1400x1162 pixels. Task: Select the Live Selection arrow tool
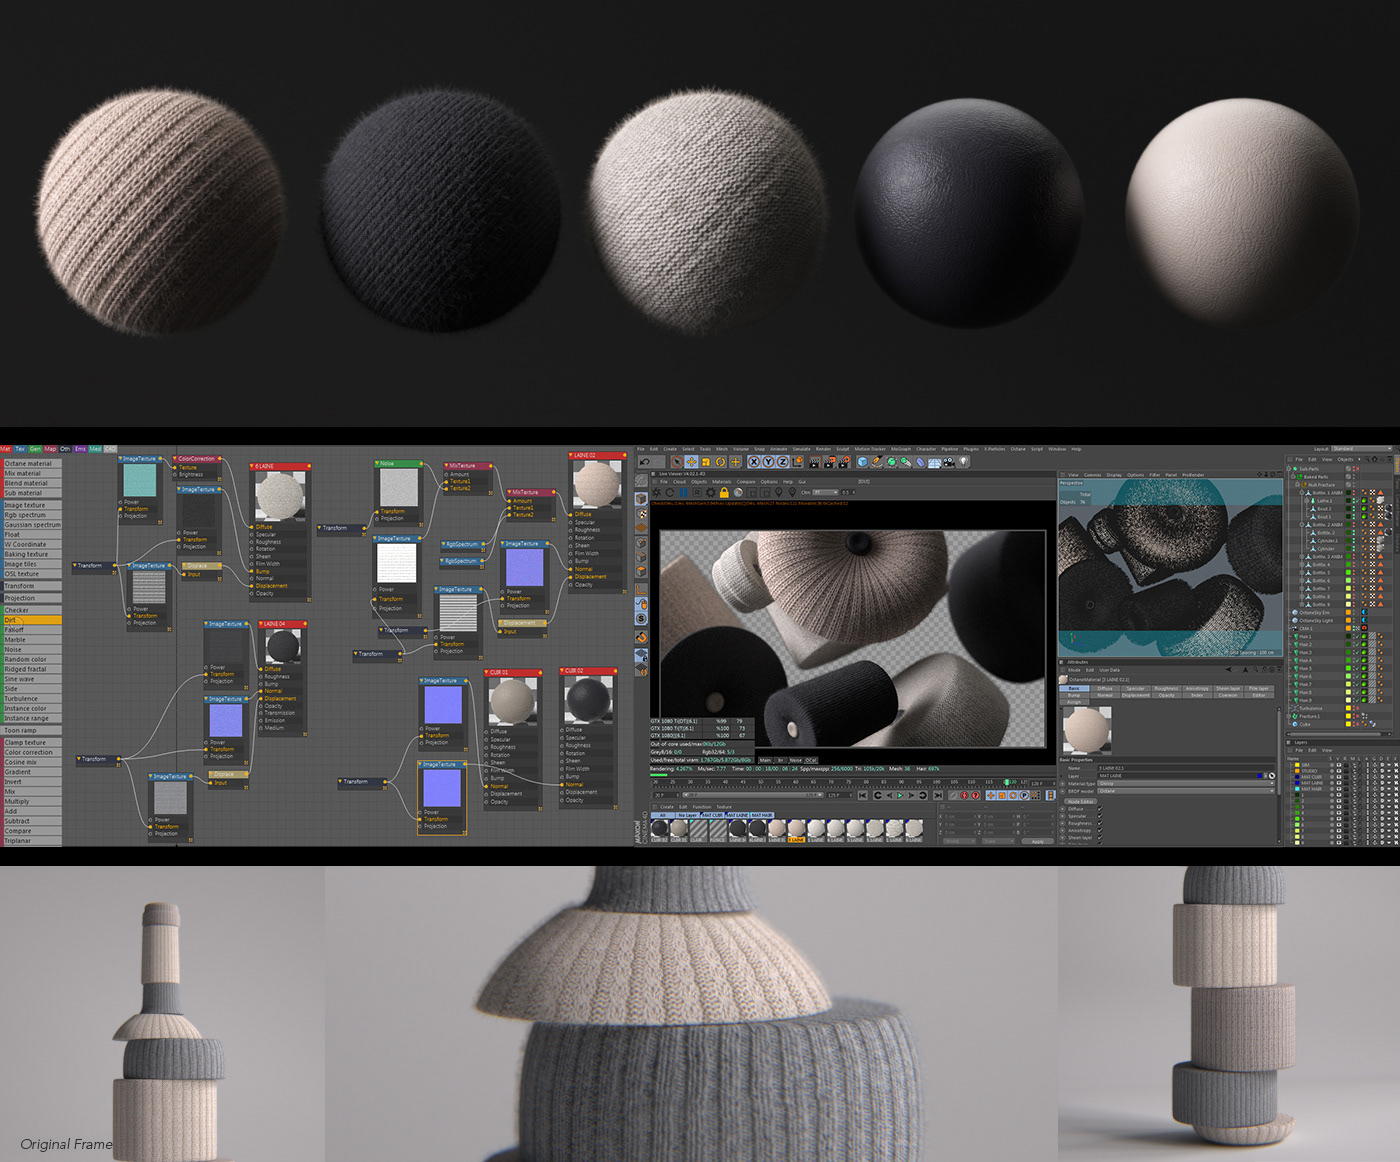point(677,462)
